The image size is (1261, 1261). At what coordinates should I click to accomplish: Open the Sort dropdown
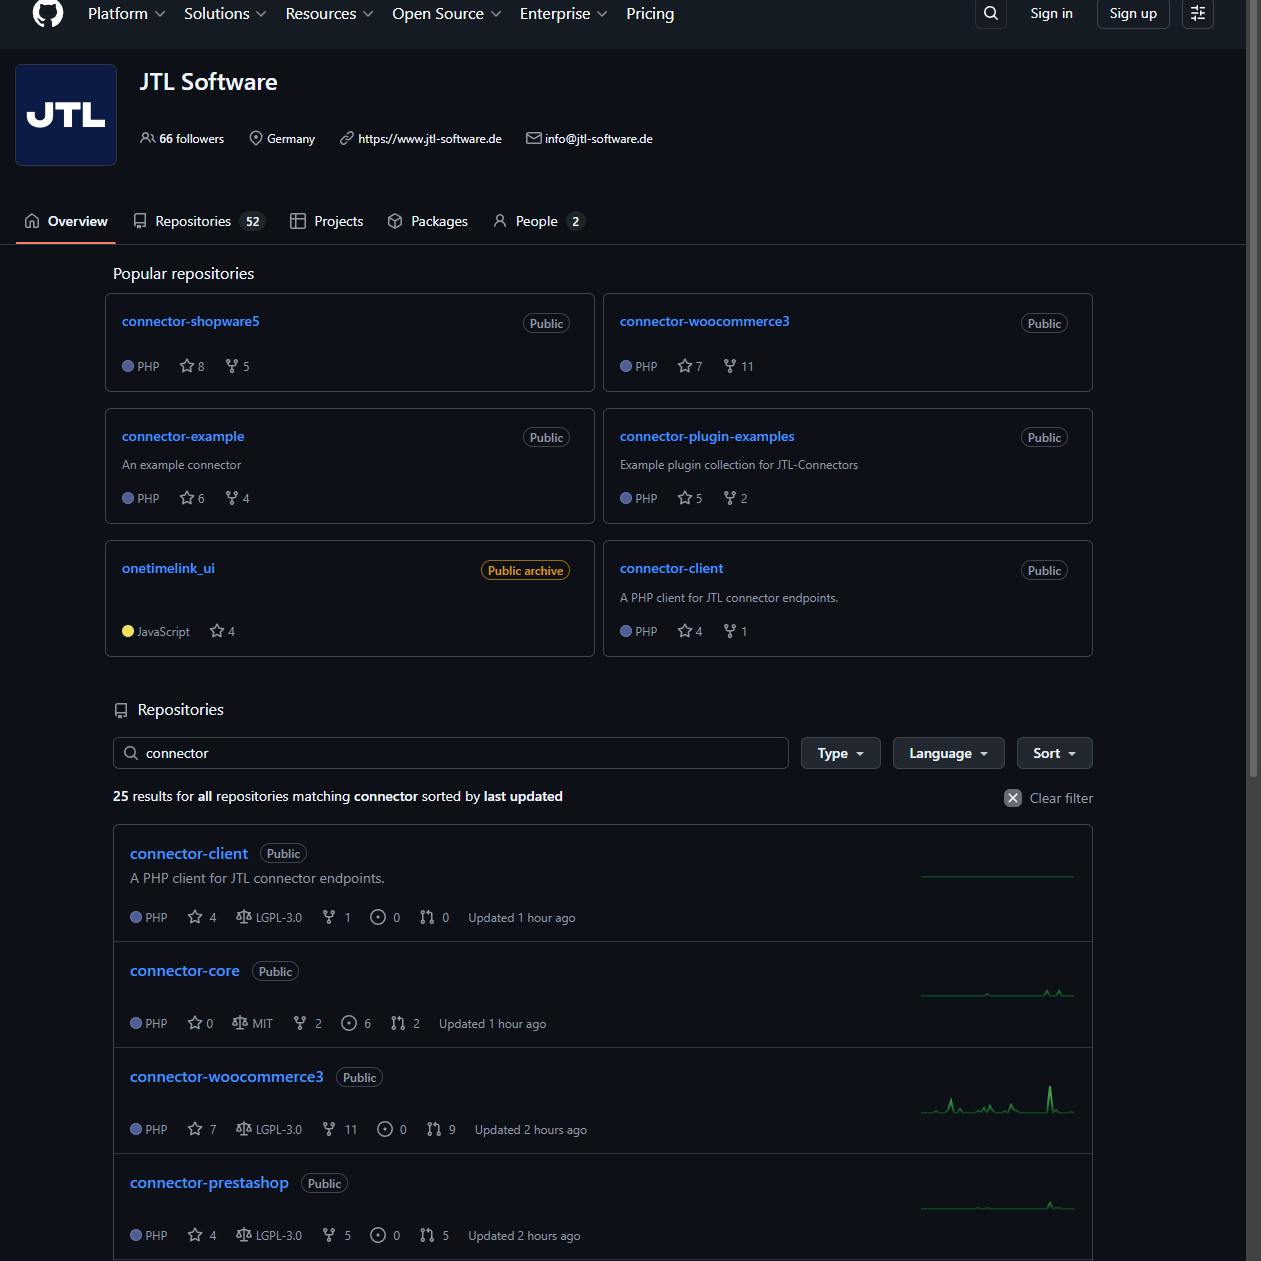pyautogui.click(x=1055, y=753)
